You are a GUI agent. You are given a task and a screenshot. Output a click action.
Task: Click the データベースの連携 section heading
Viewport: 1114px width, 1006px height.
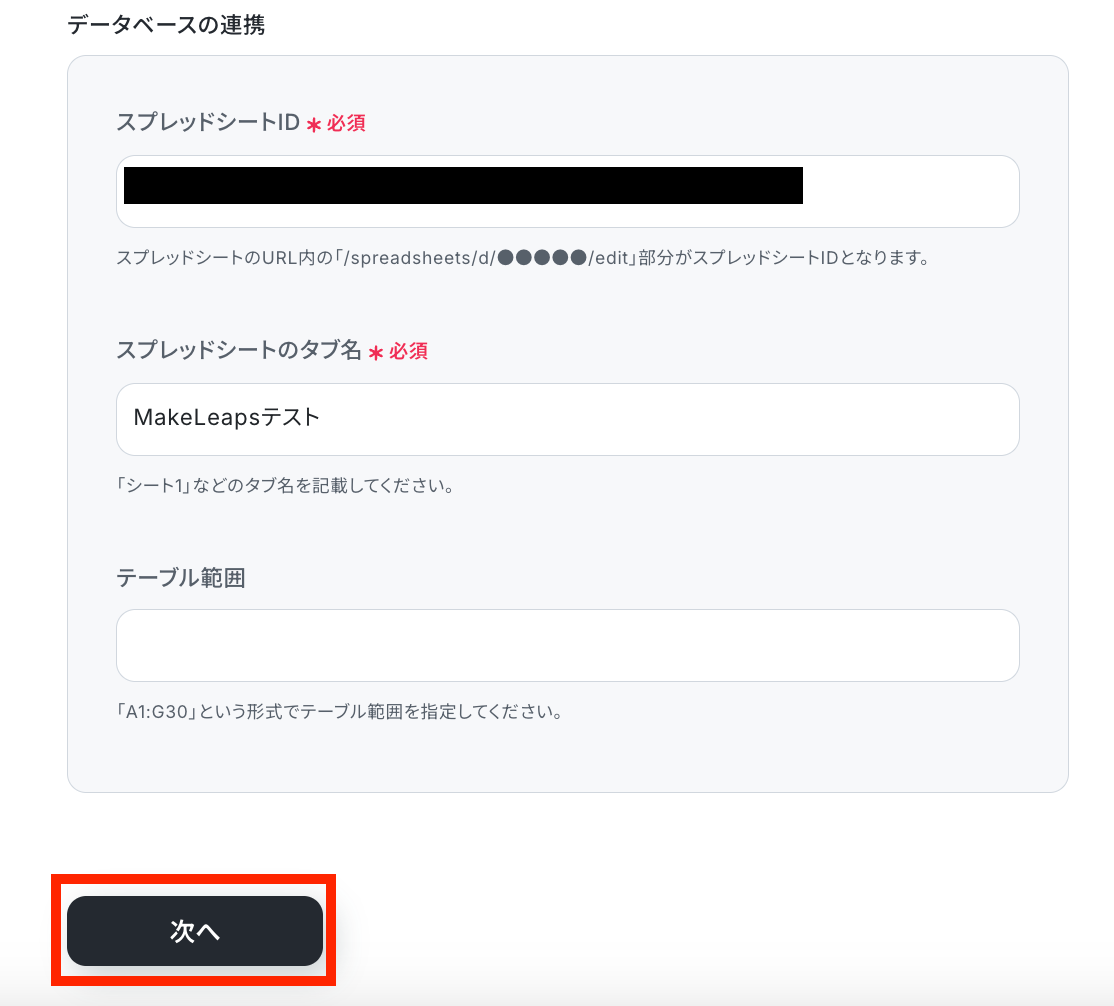tap(166, 25)
